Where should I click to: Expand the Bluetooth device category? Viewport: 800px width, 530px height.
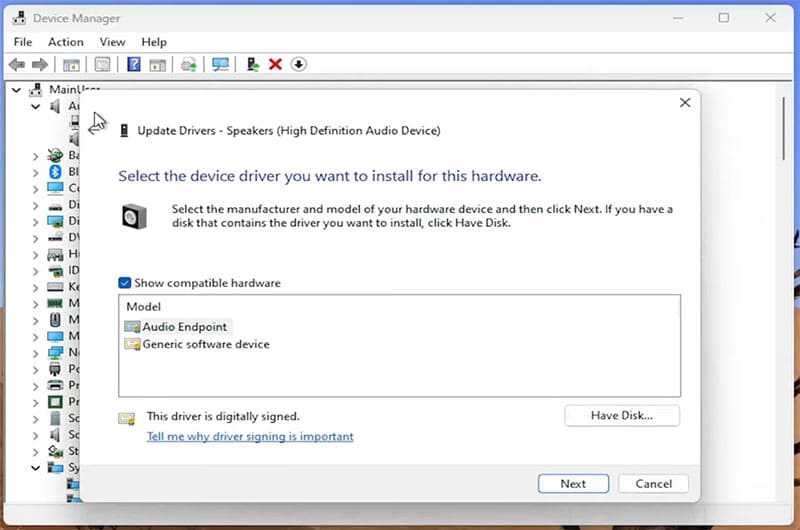pos(36,171)
